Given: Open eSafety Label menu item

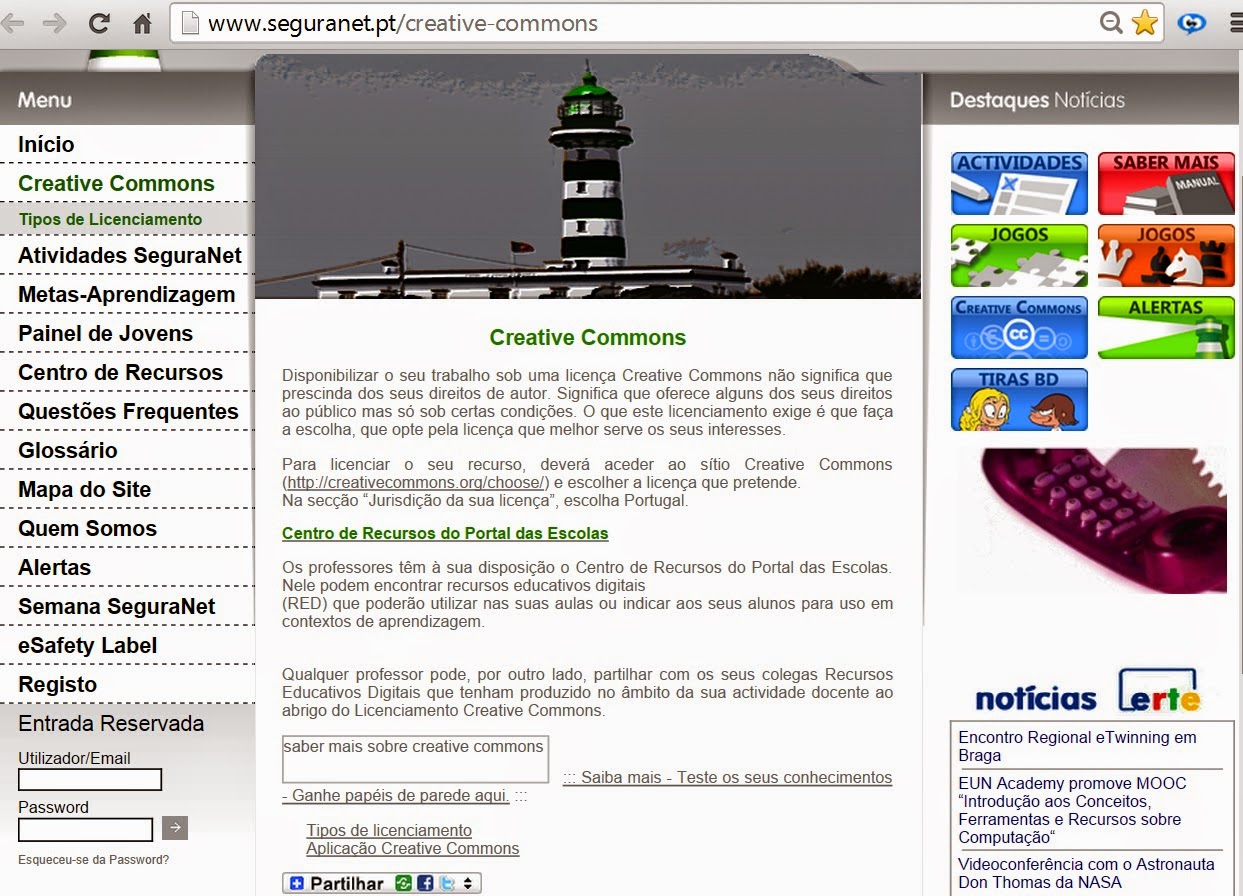Looking at the screenshot, I should (x=87, y=645).
